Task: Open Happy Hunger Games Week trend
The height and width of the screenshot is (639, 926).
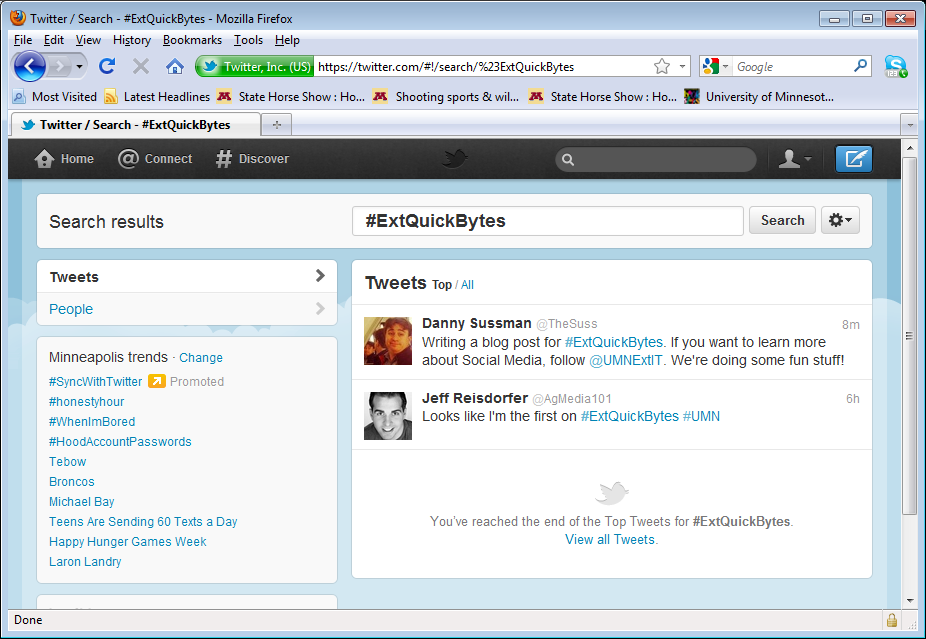Action: [128, 542]
